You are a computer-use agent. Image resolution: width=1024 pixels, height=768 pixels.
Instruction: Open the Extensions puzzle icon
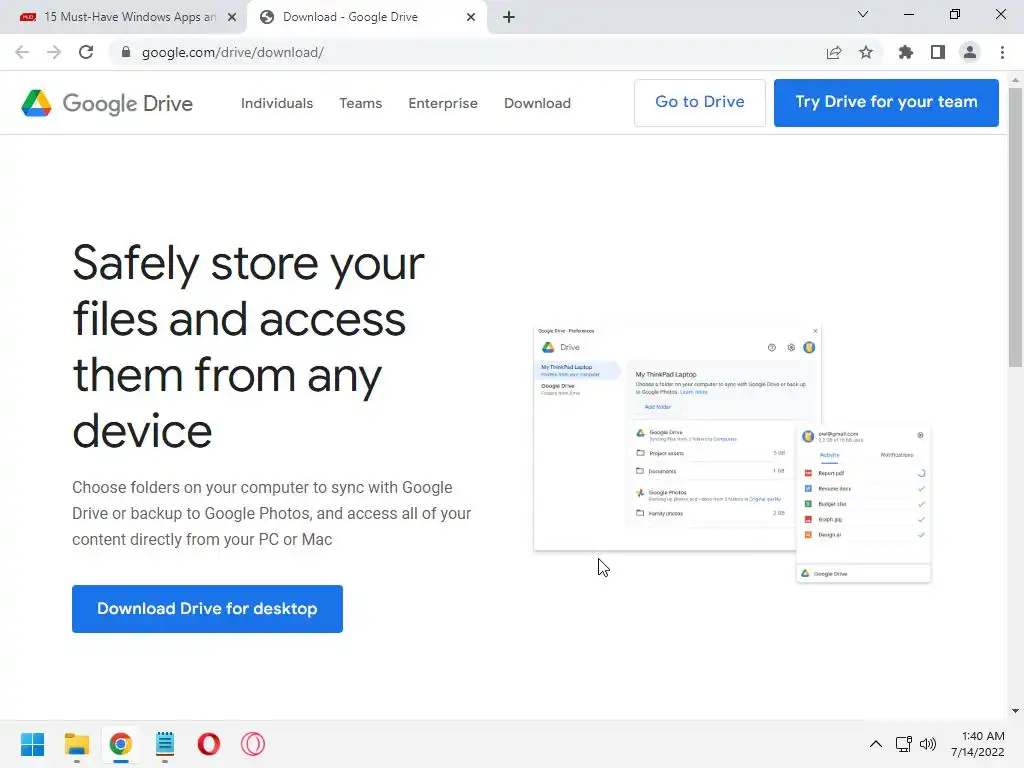906,52
